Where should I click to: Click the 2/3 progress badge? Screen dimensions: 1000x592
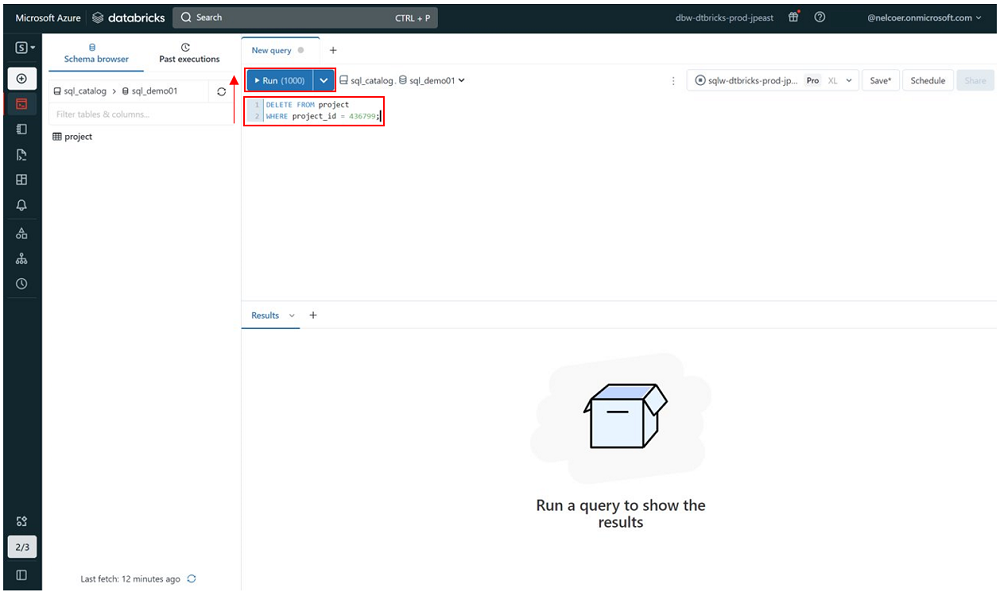click(22, 547)
